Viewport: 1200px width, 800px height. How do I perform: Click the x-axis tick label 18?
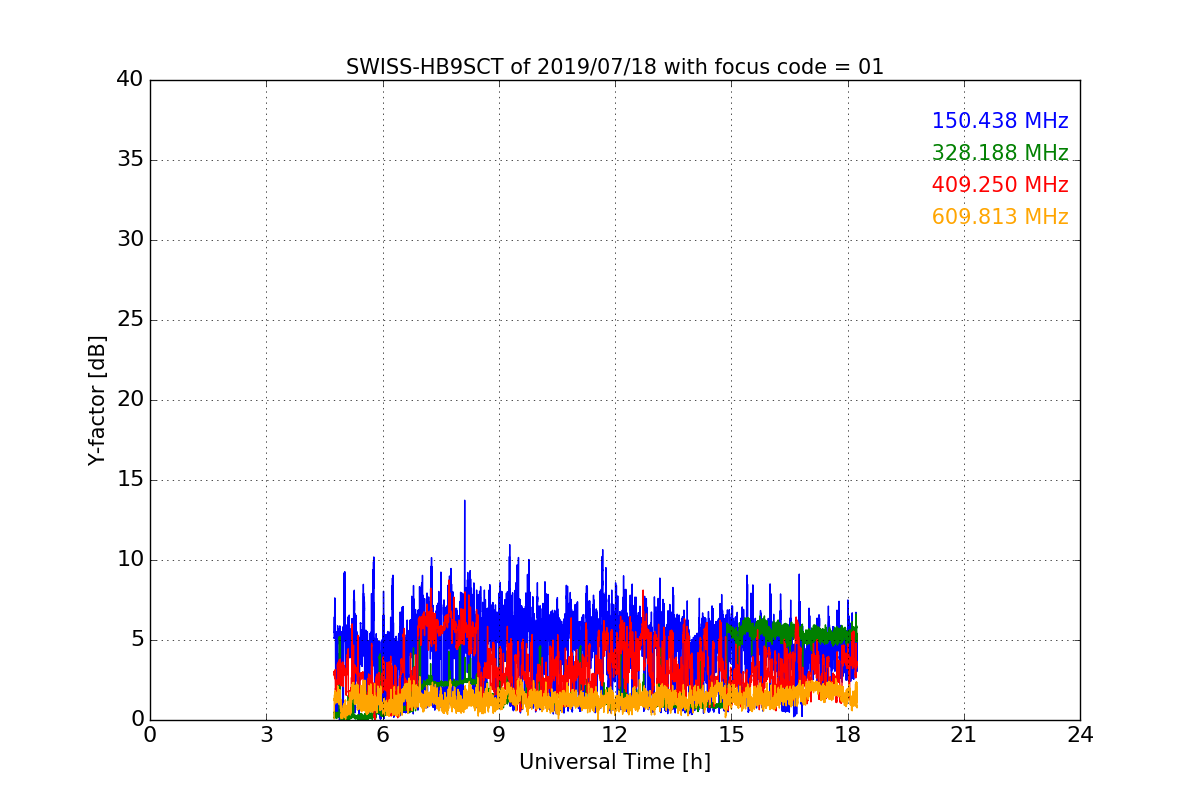point(848,735)
